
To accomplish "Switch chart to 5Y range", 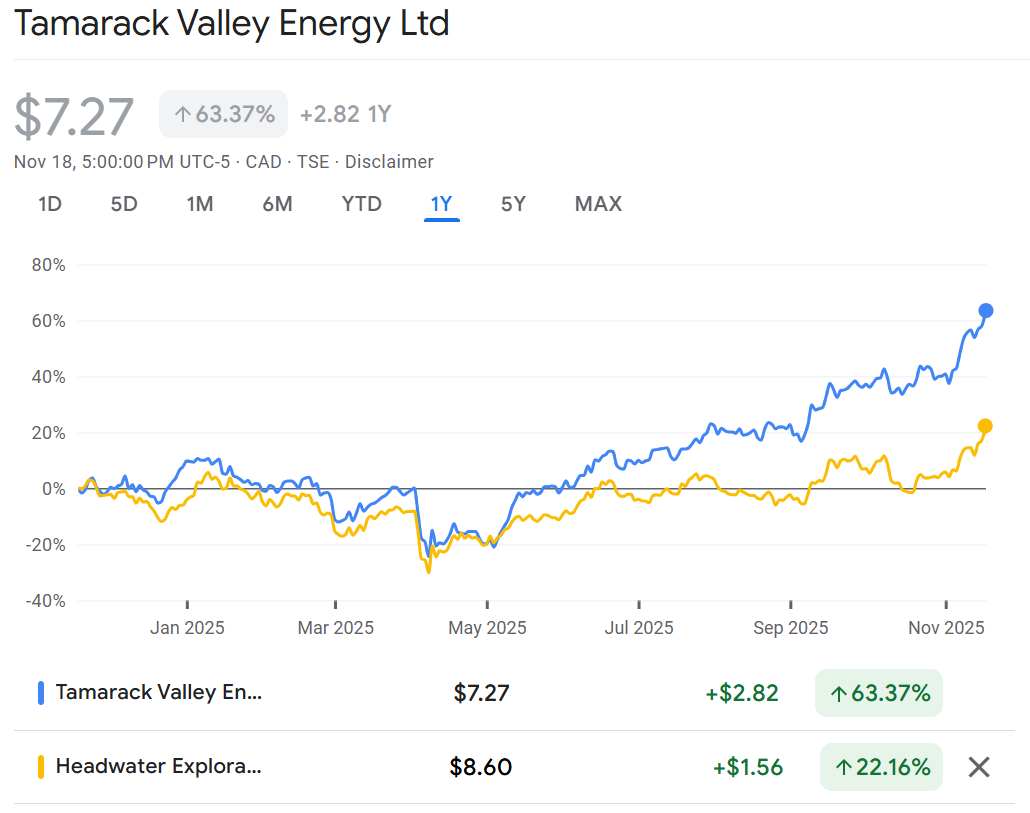I will (x=513, y=204).
